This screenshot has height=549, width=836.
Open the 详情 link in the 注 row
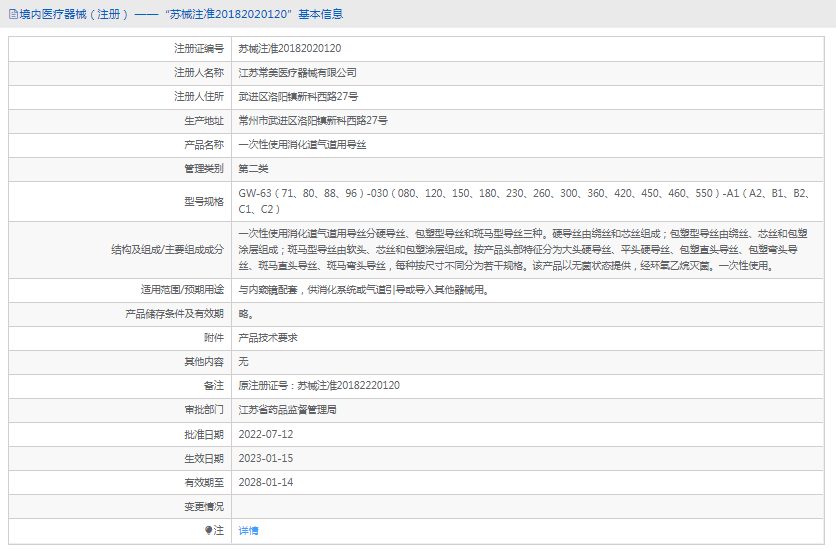click(248, 530)
